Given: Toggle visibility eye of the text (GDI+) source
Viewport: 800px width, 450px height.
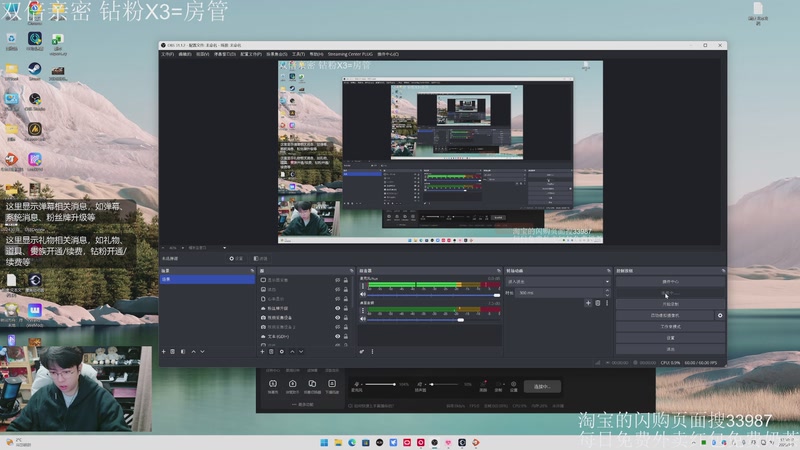Looking at the screenshot, I should [338, 336].
